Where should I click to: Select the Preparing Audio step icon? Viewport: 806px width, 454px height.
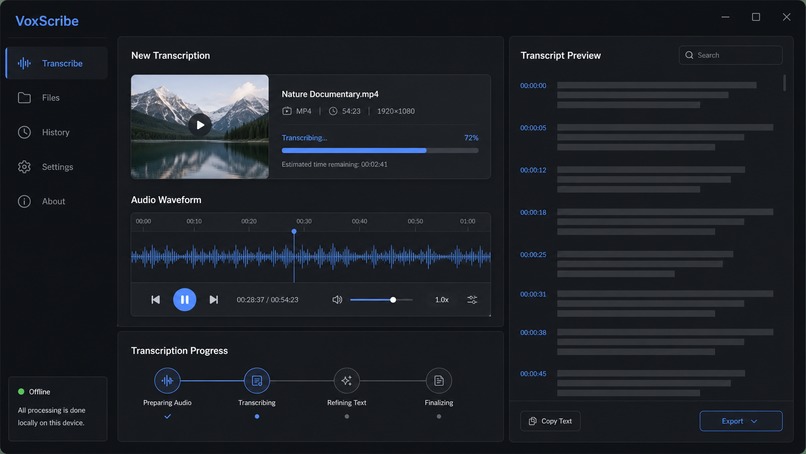(x=167, y=381)
